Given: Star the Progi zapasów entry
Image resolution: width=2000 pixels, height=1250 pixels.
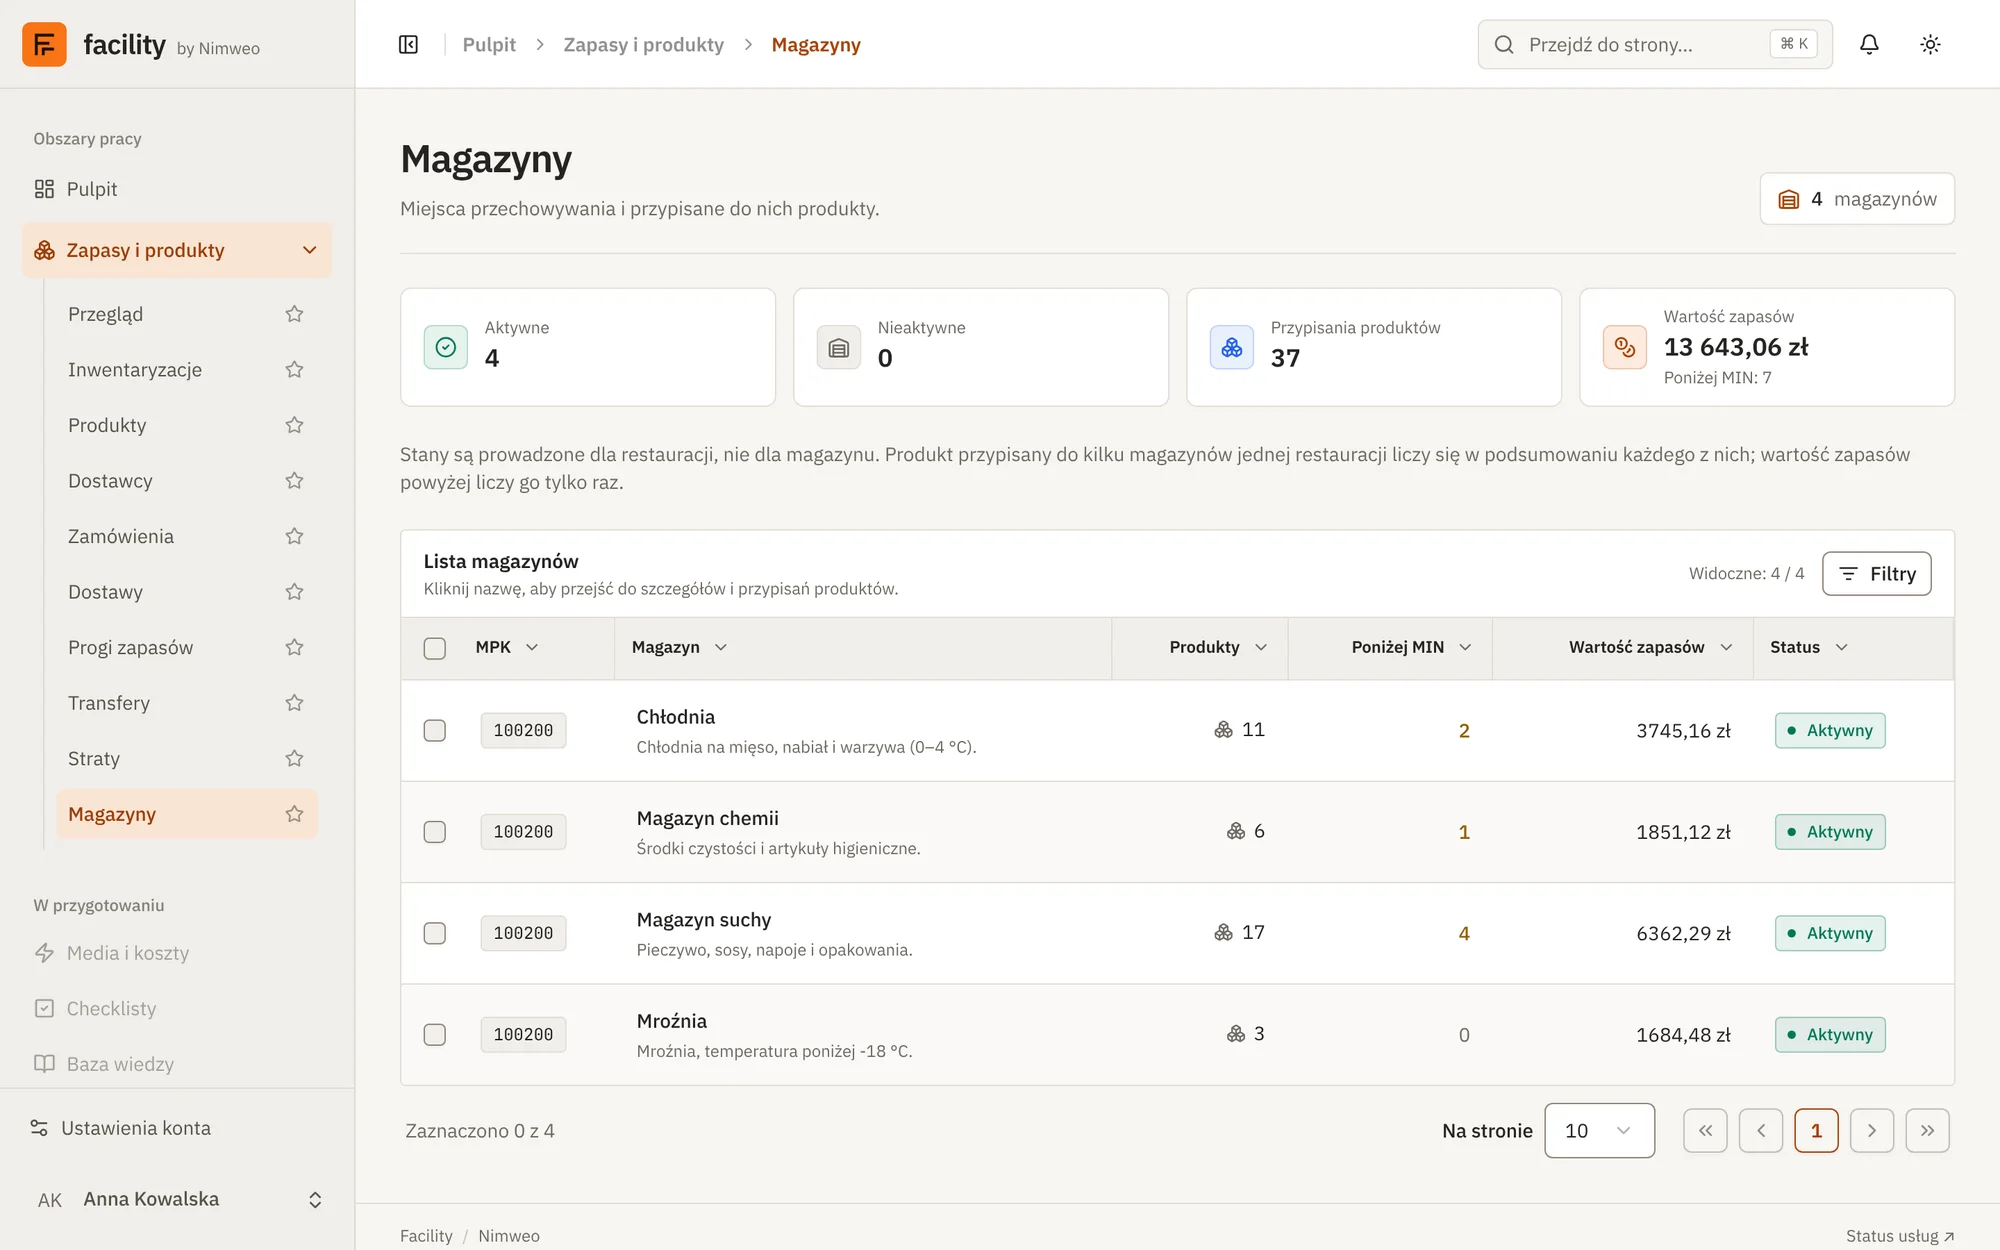Looking at the screenshot, I should pos(294,647).
